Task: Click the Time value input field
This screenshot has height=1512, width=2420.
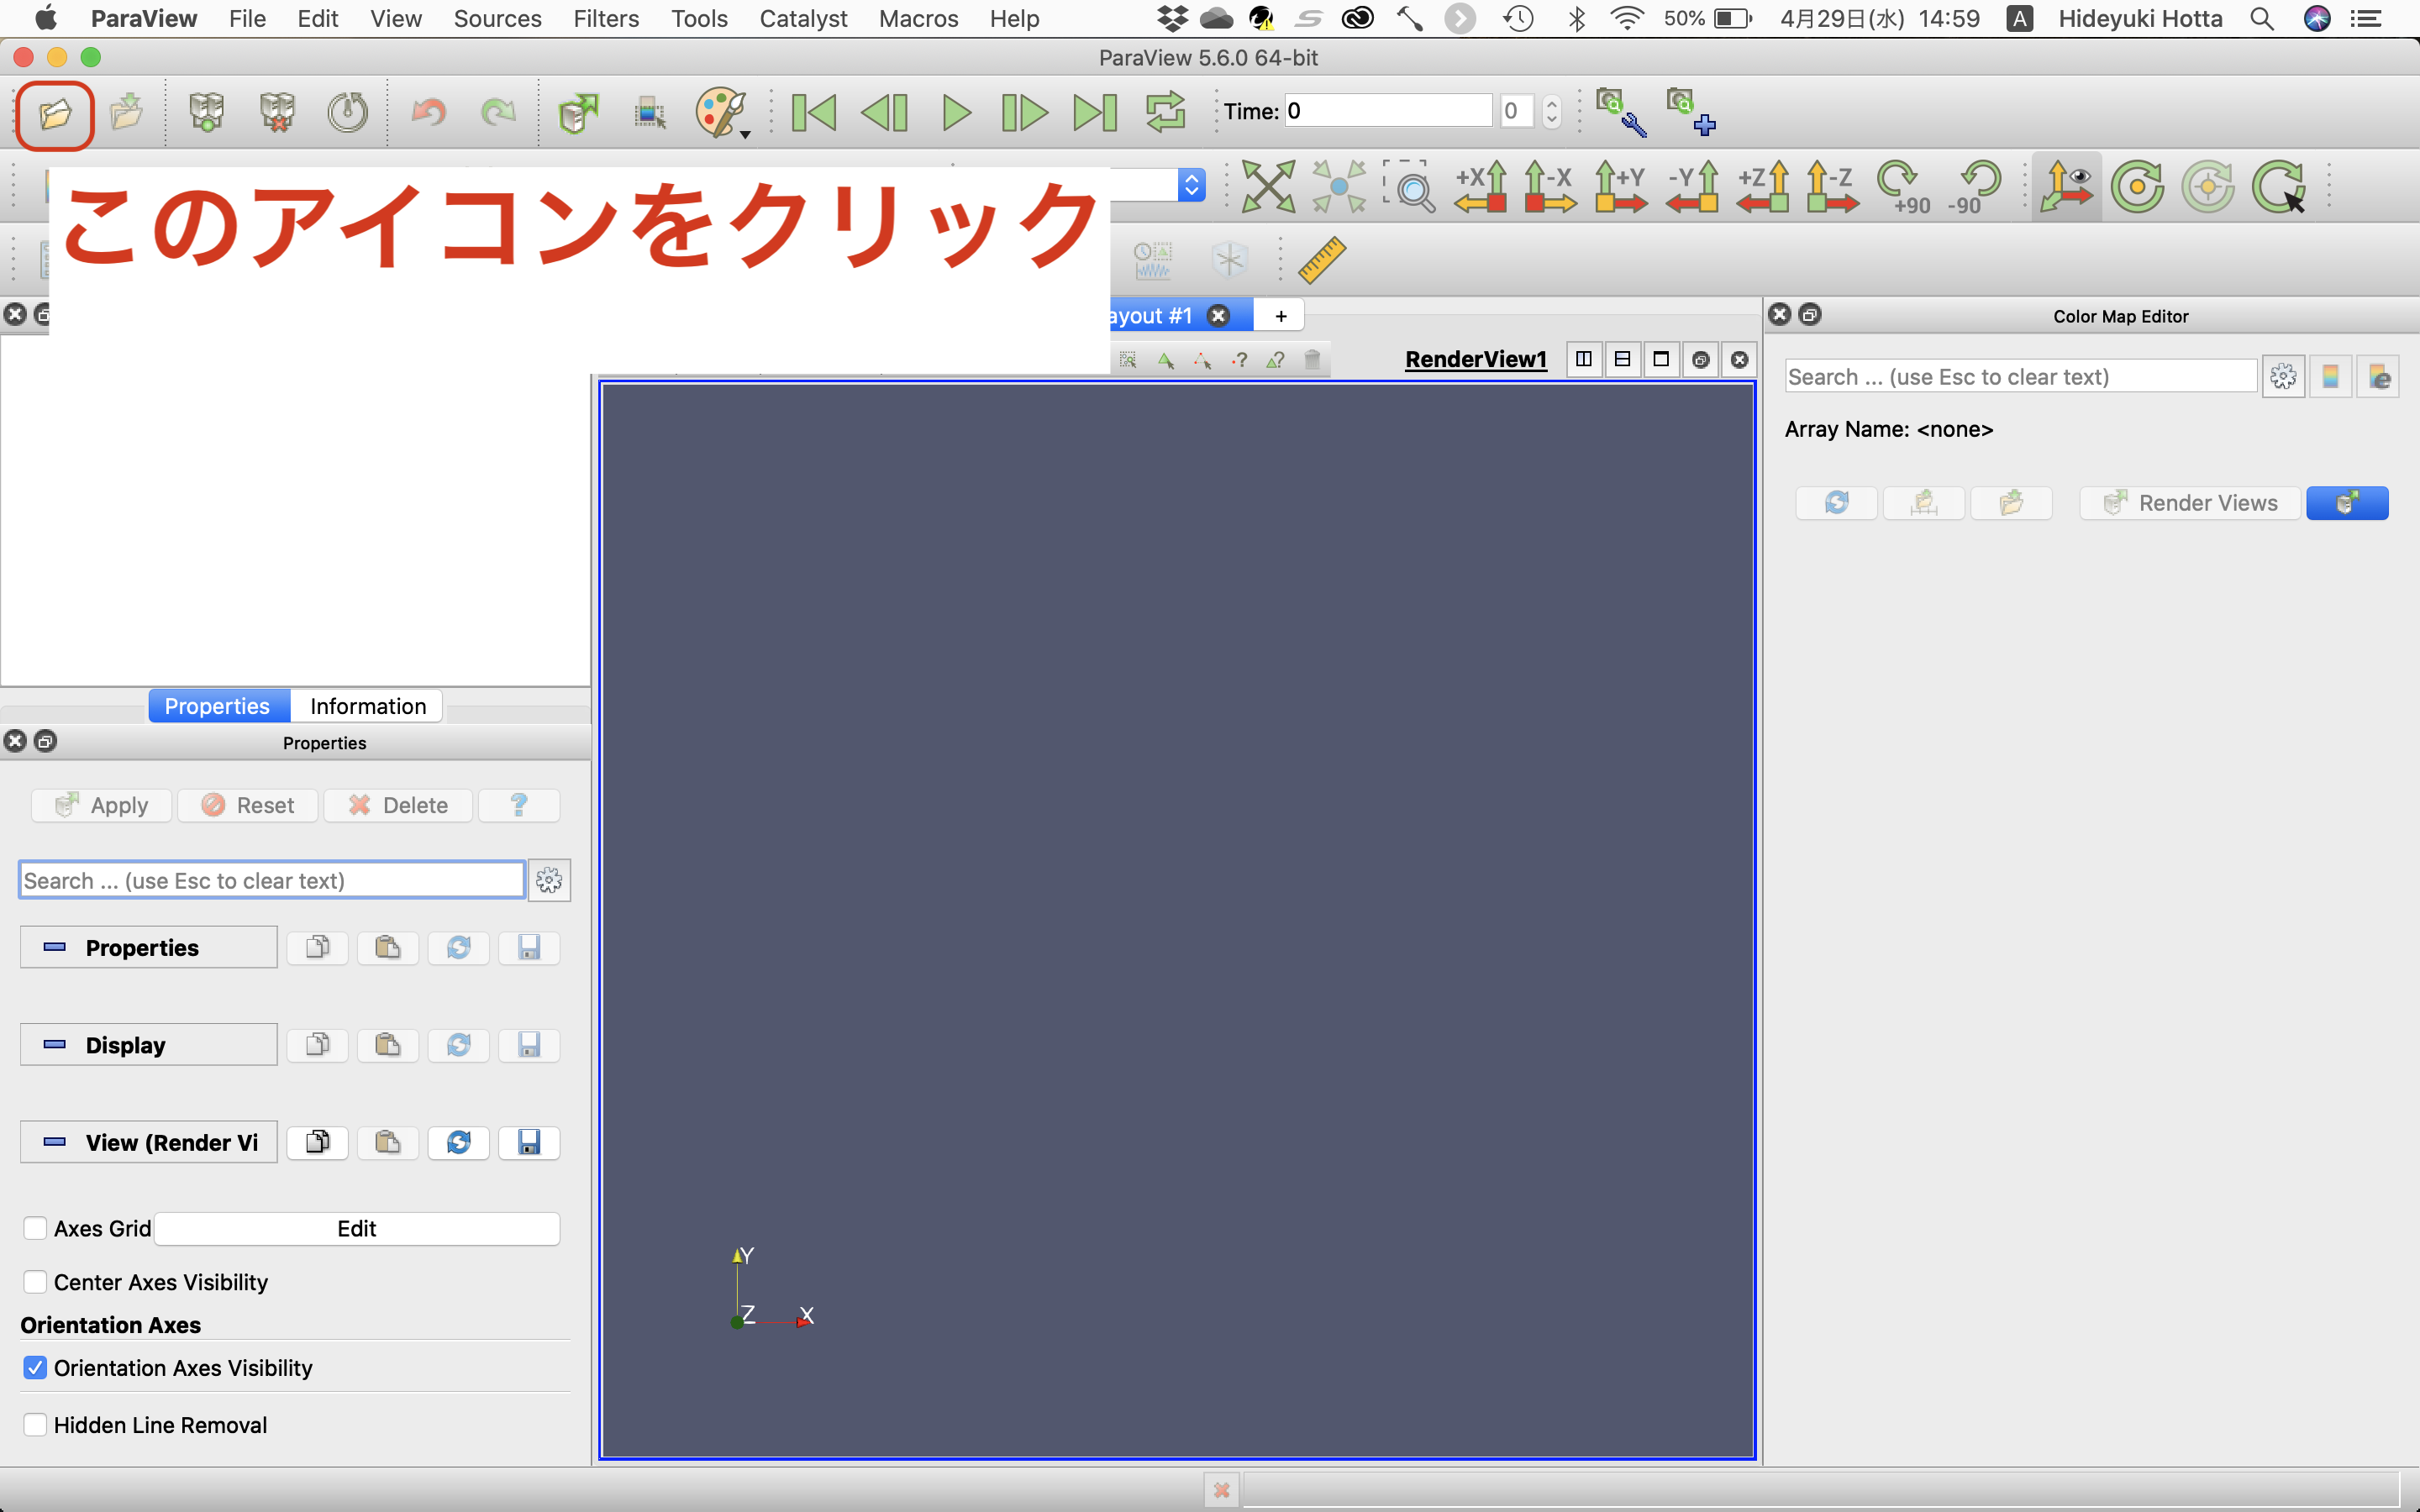Action: click(1388, 111)
